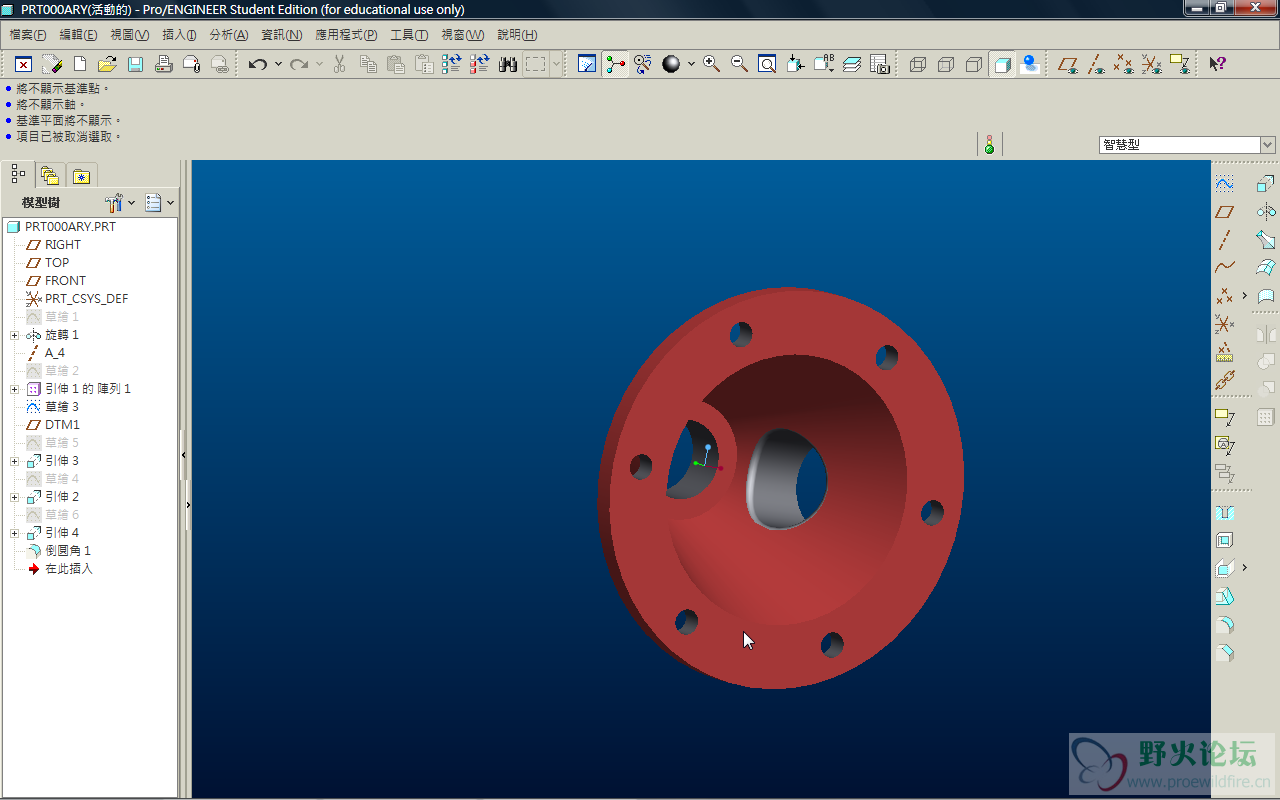
Task: Open the 分析 menu
Action: click(x=228, y=35)
